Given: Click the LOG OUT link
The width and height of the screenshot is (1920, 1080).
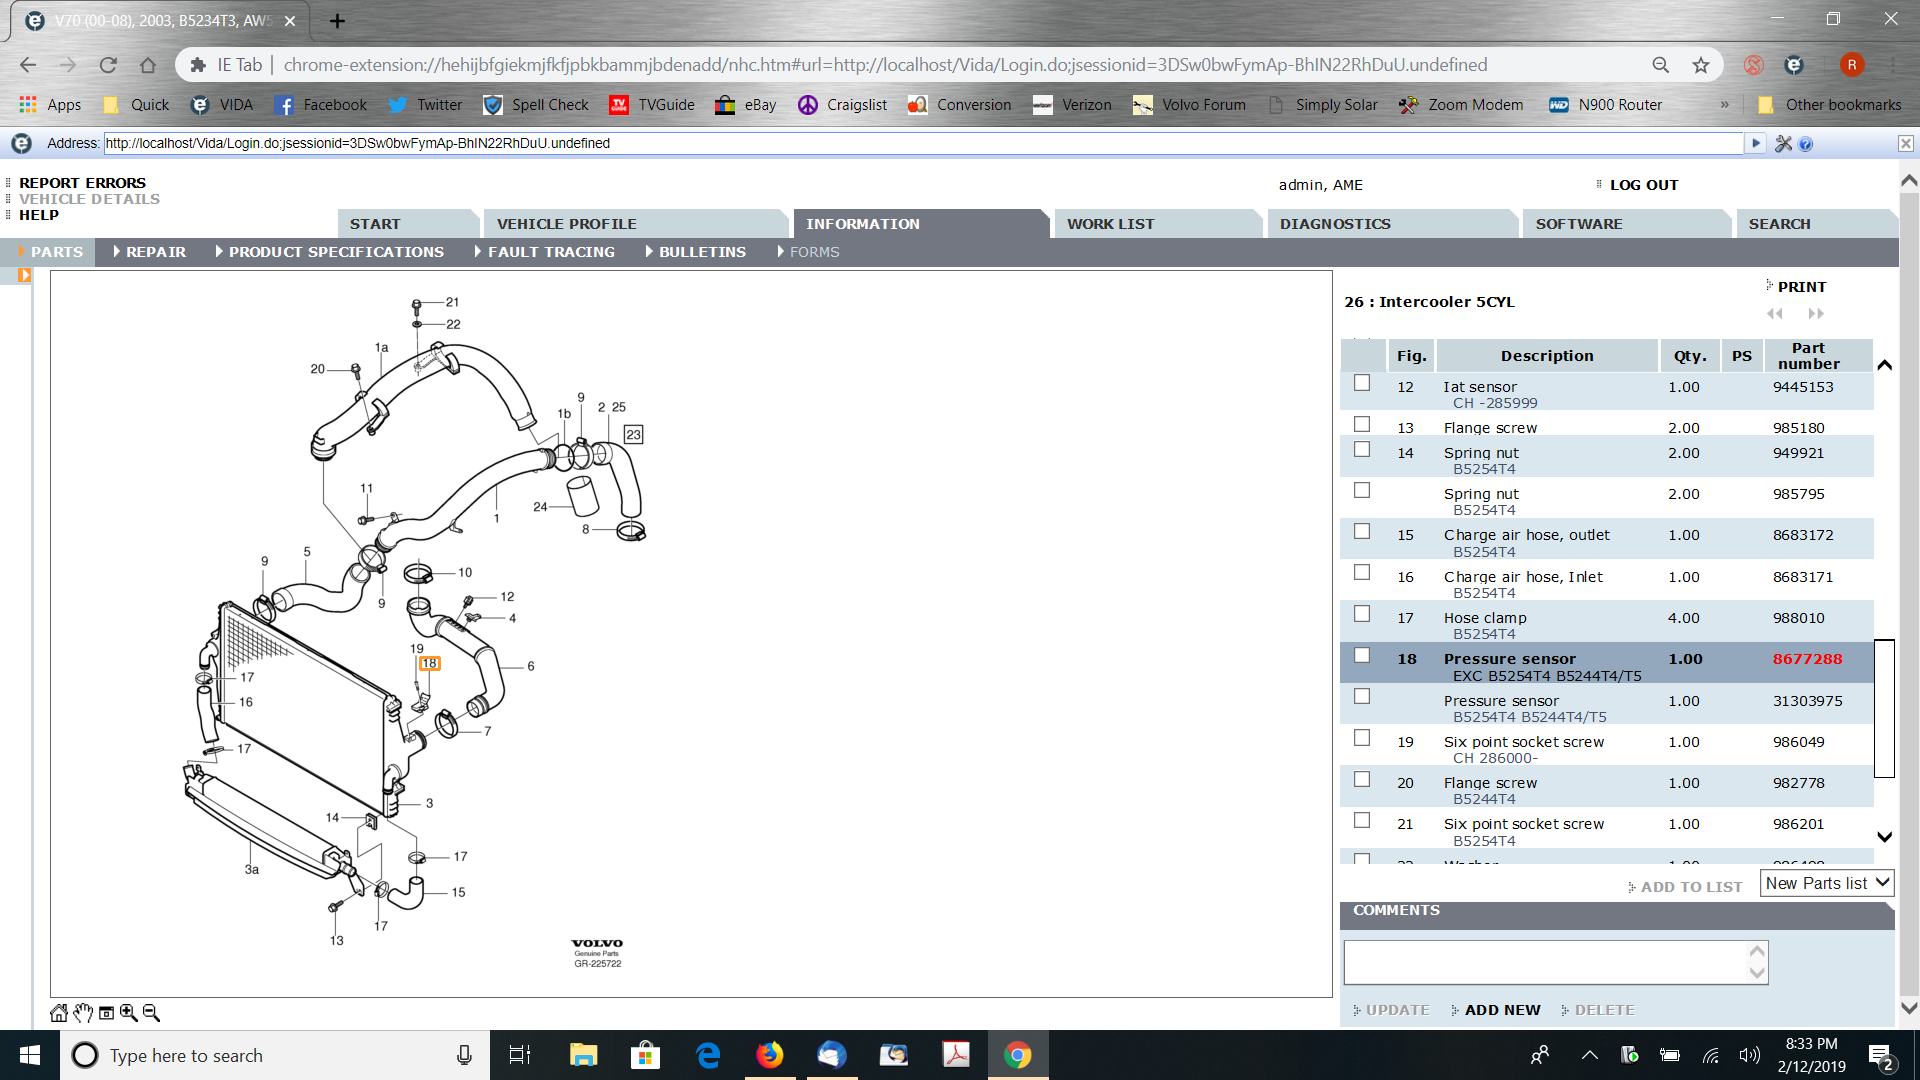Looking at the screenshot, I should pyautogui.click(x=1643, y=185).
